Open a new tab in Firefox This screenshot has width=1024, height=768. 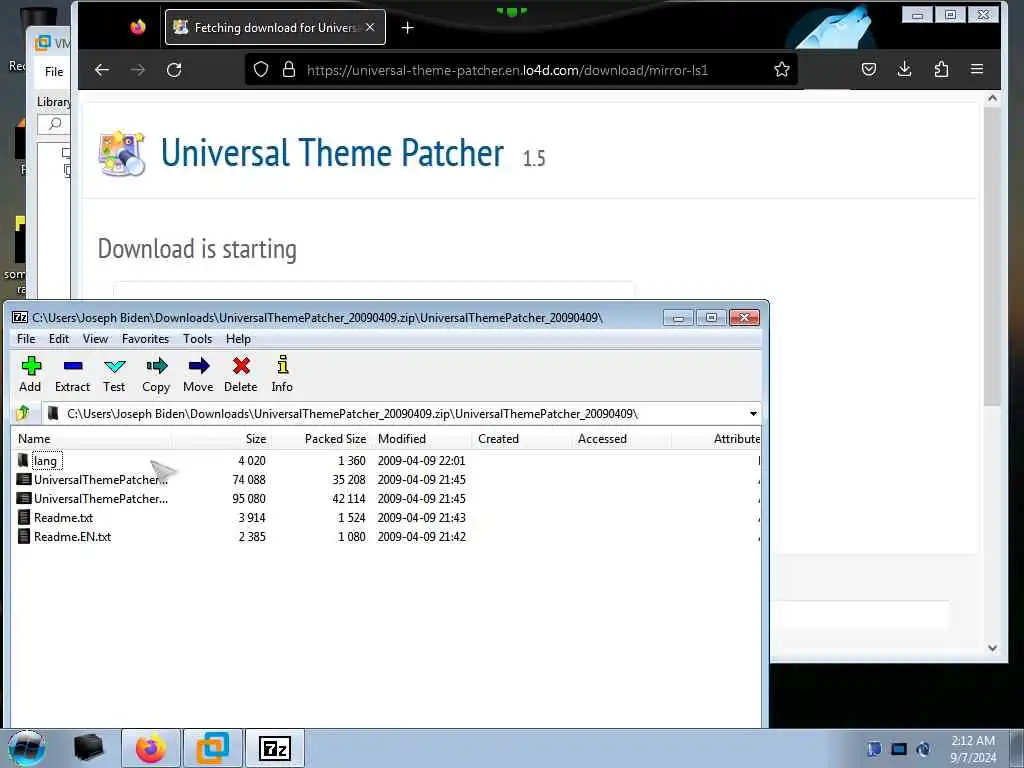[408, 27]
